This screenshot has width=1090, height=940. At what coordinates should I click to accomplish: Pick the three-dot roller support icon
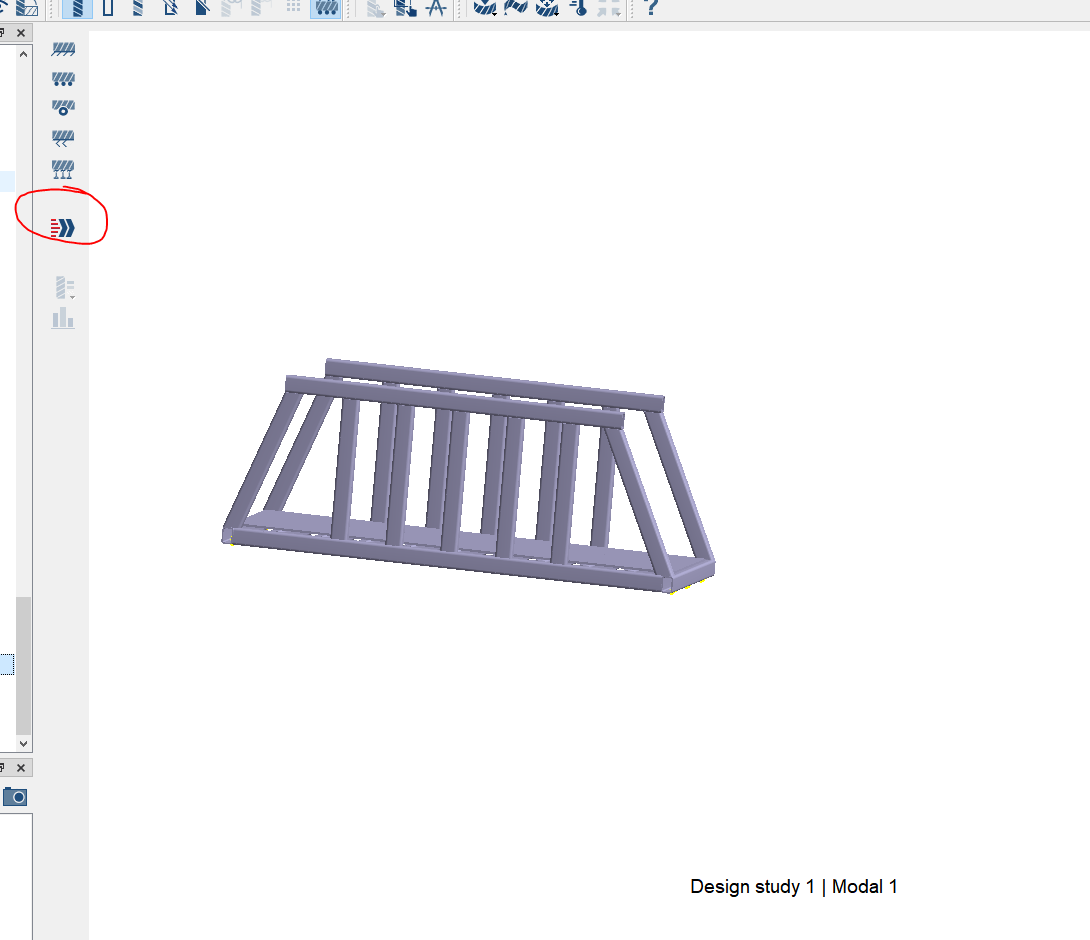click(x=64, y=79)
